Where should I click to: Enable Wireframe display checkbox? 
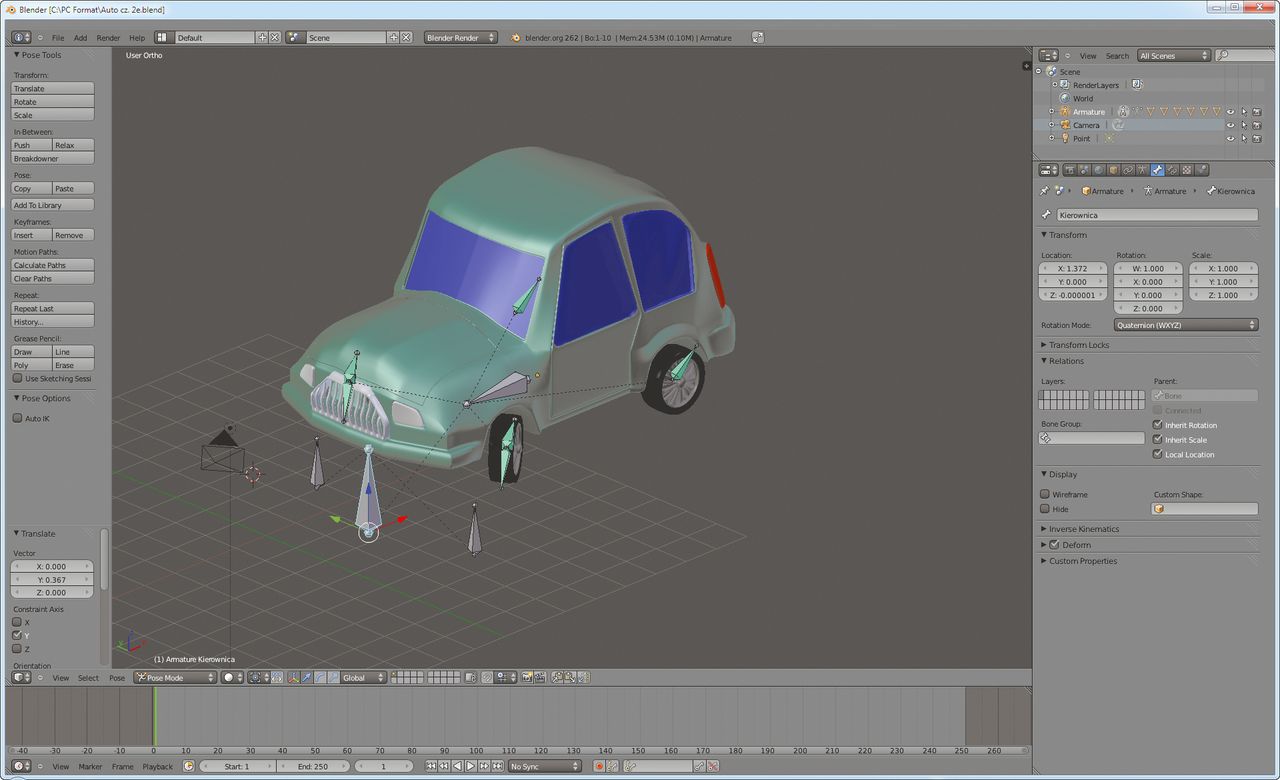click(x=1045, y=494)
